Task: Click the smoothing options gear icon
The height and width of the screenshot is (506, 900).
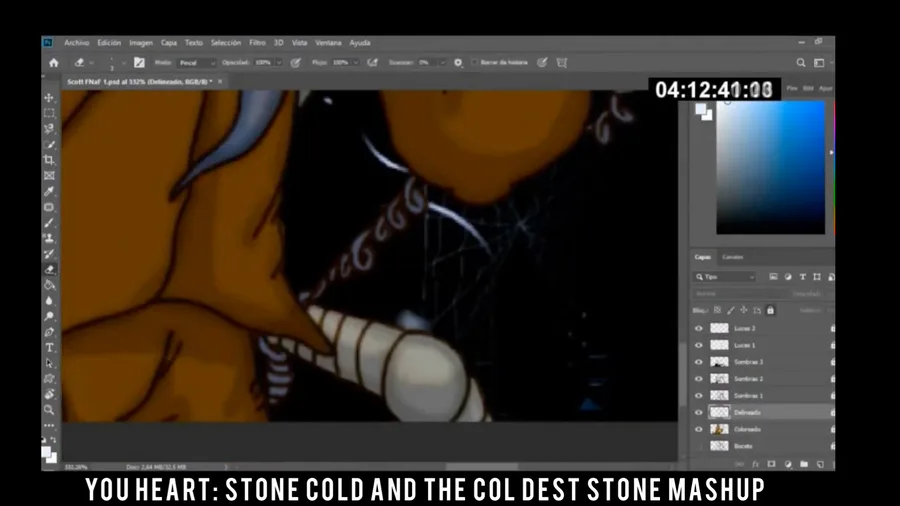Action: 458,63
